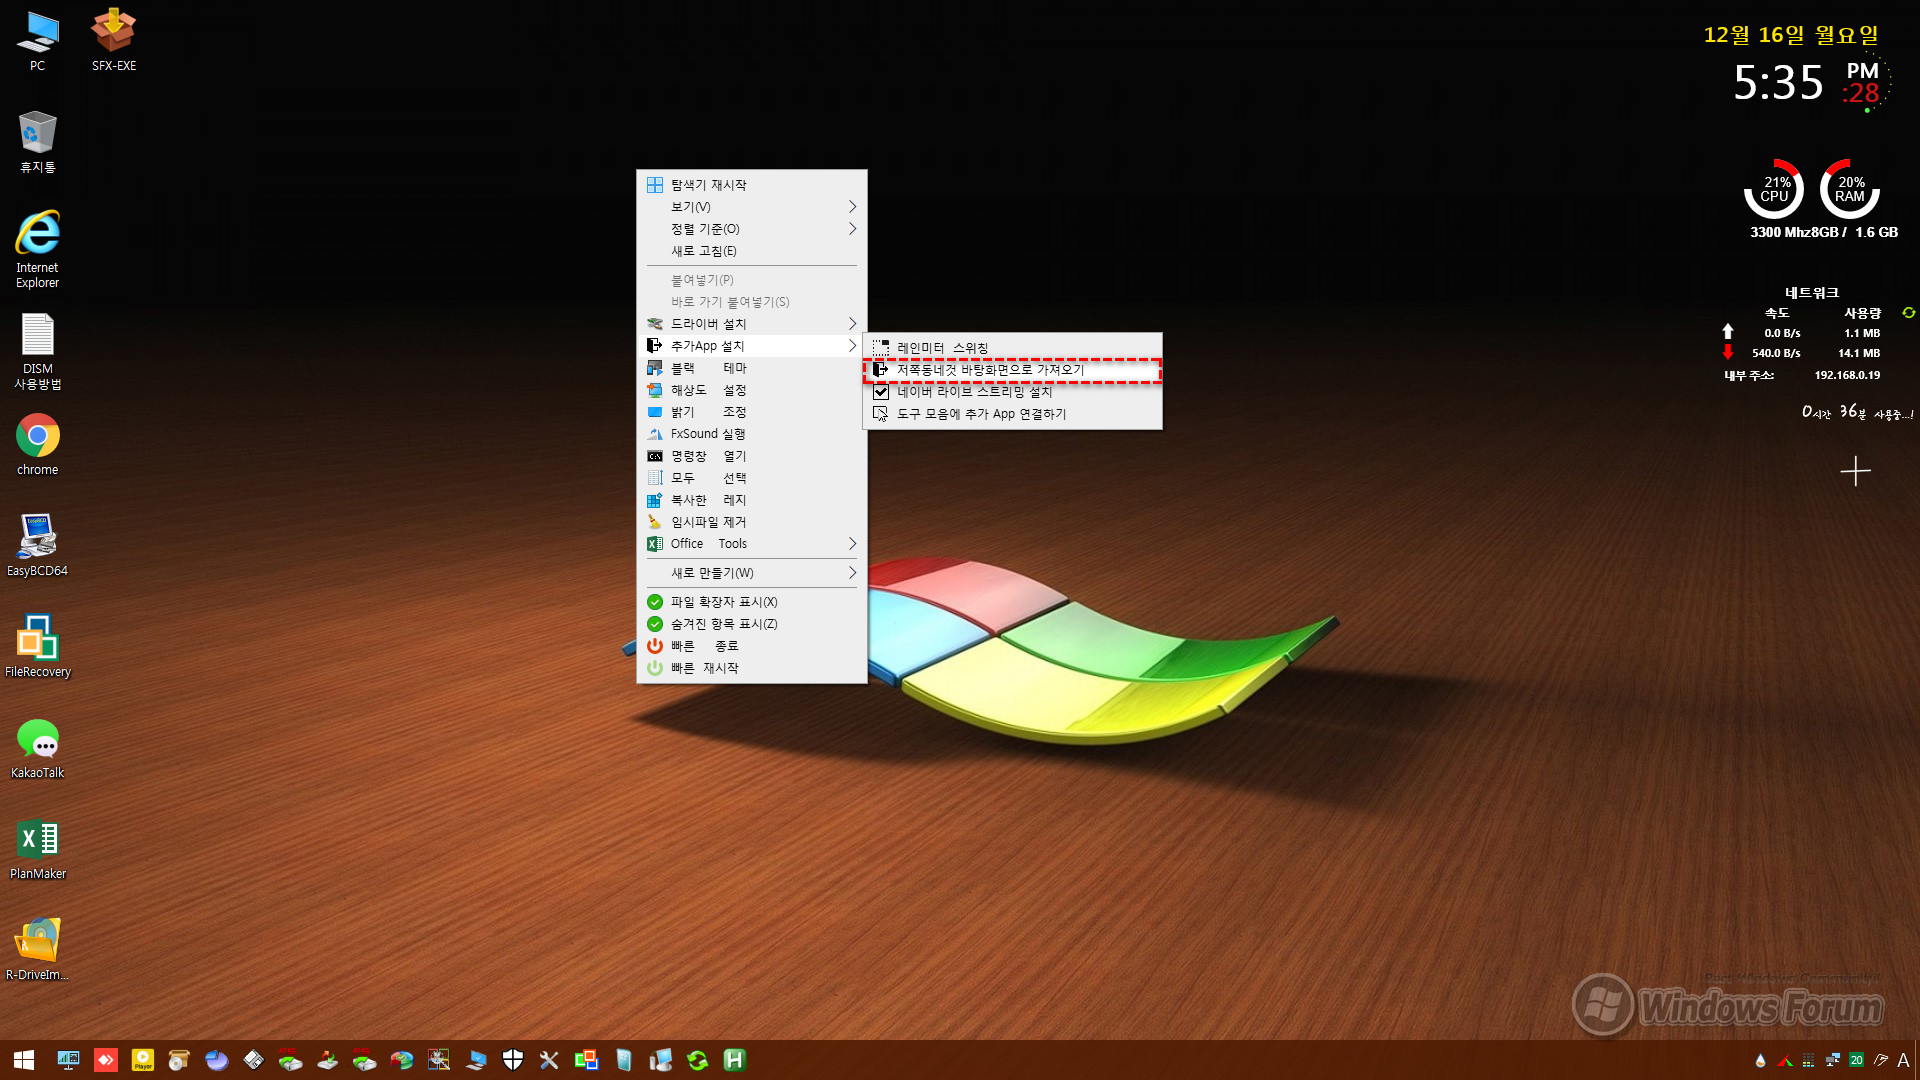Open the 휴지통 recycle bin icon
Image resolution: width=1920 pixels, height=1080 pixels.
tap(37, 142)
